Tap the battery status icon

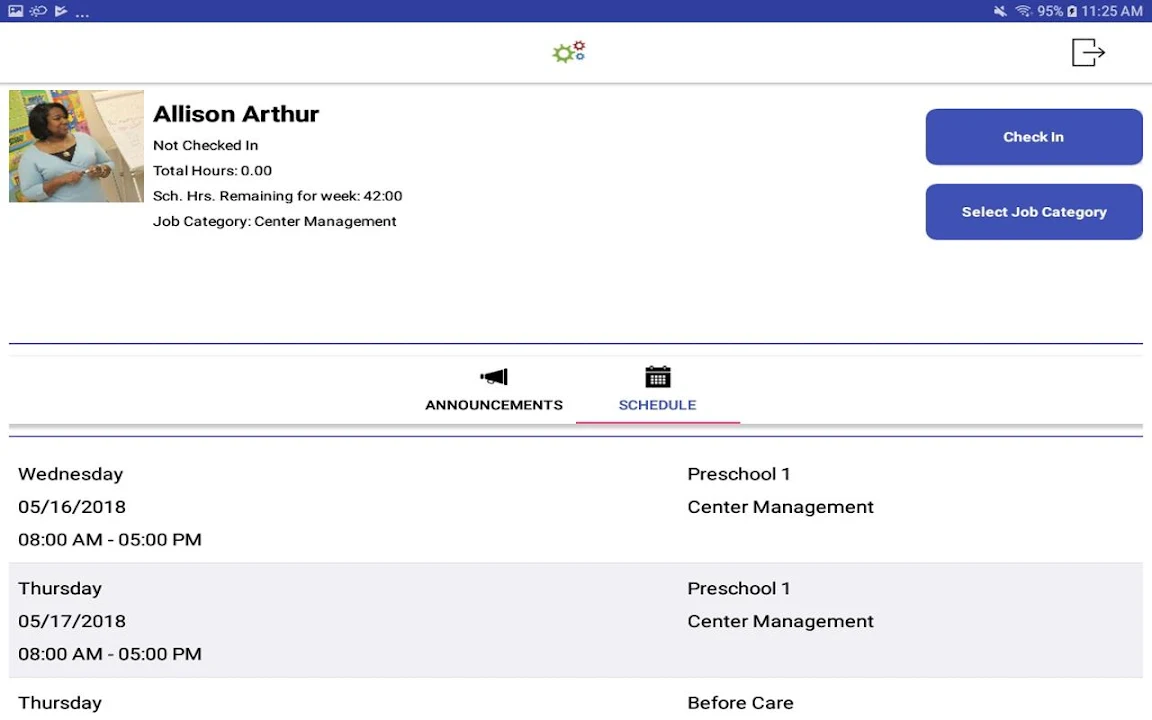tap(1072, 11)
